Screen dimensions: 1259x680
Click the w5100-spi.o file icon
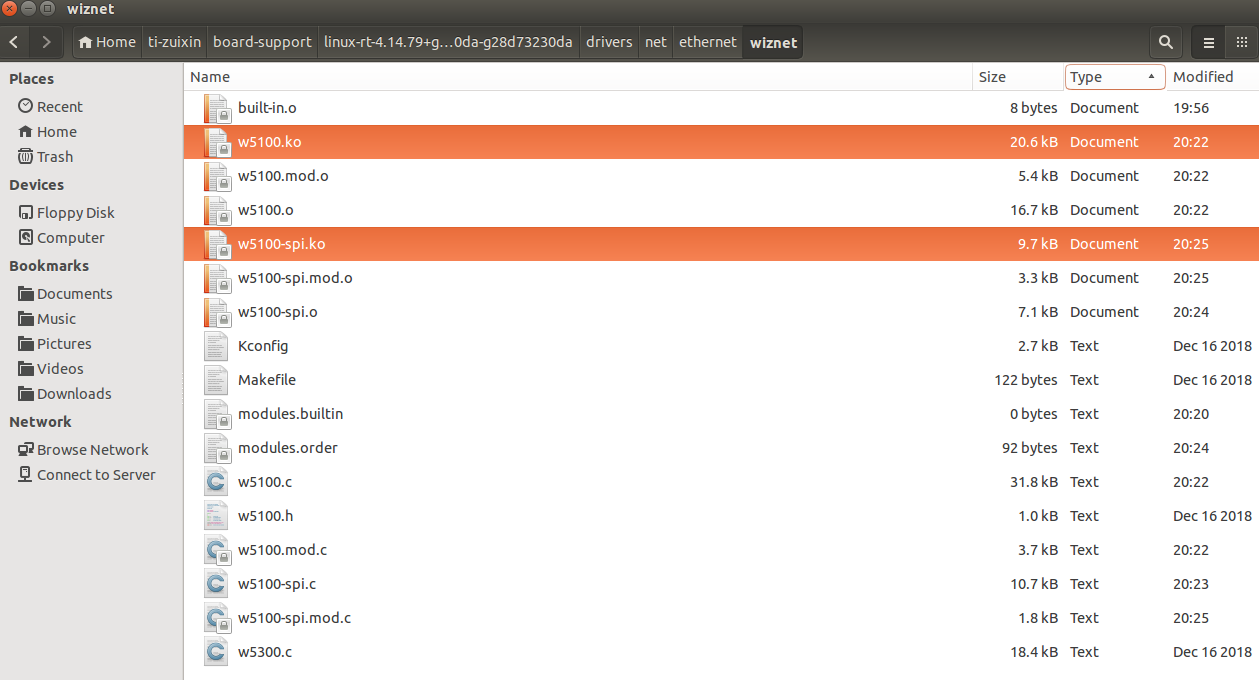pyautogui.click(x=216, y=312)
